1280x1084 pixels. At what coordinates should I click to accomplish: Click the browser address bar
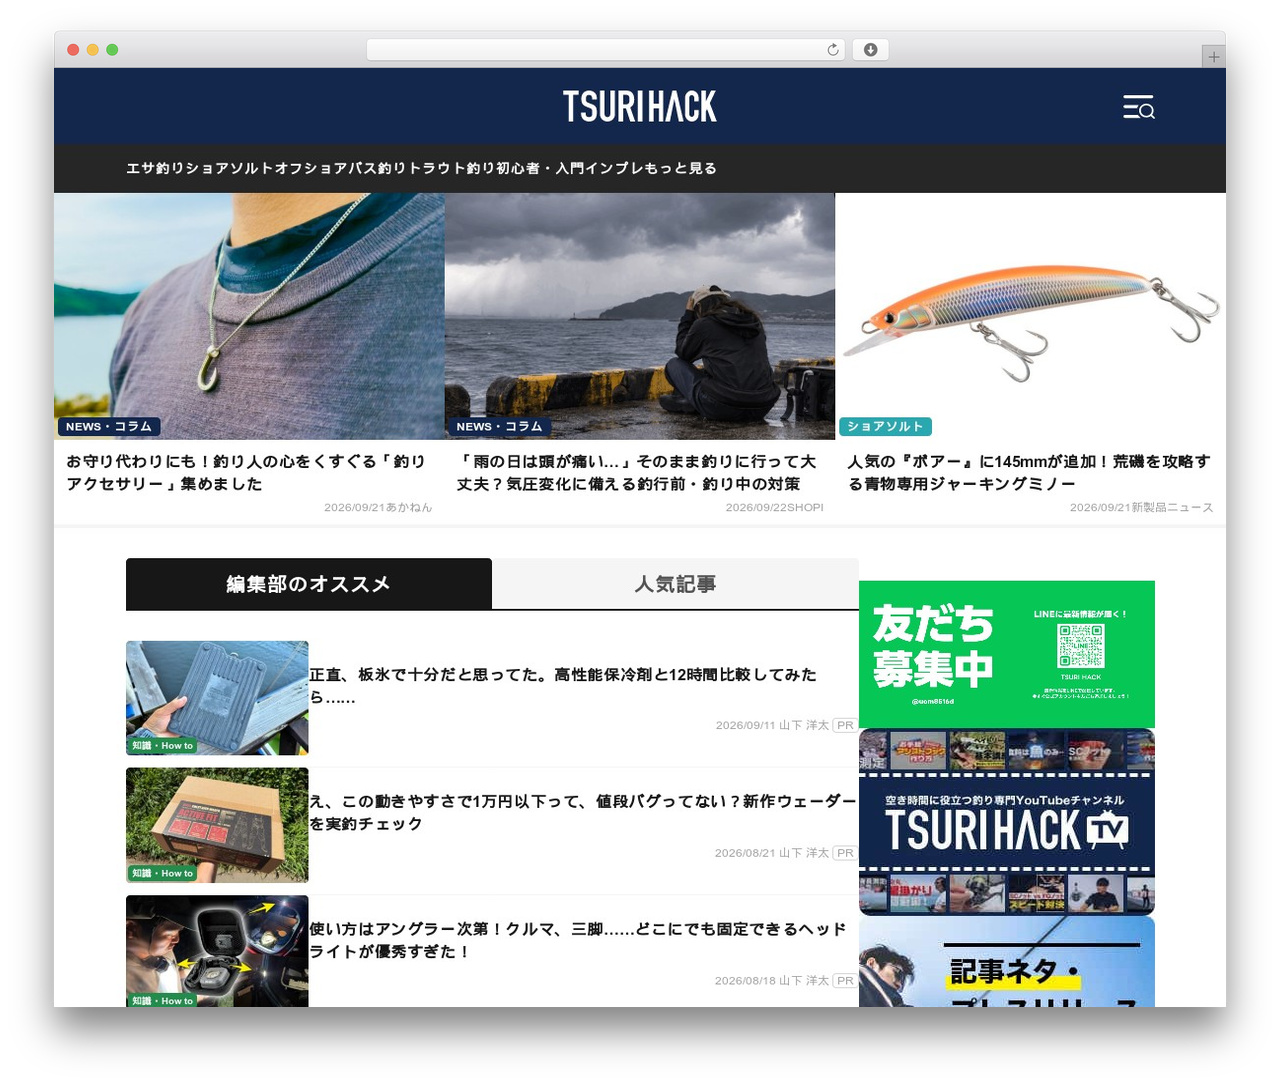coord(605,50)
